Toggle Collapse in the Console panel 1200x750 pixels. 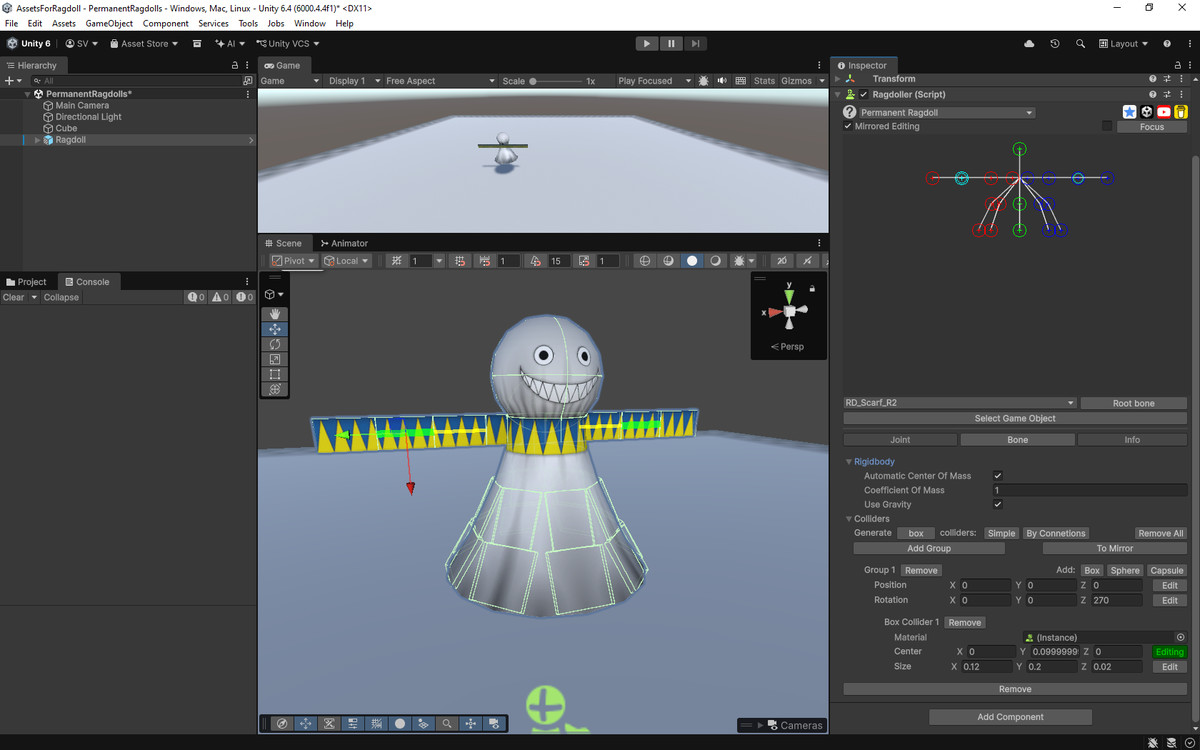tap(61, 297)
